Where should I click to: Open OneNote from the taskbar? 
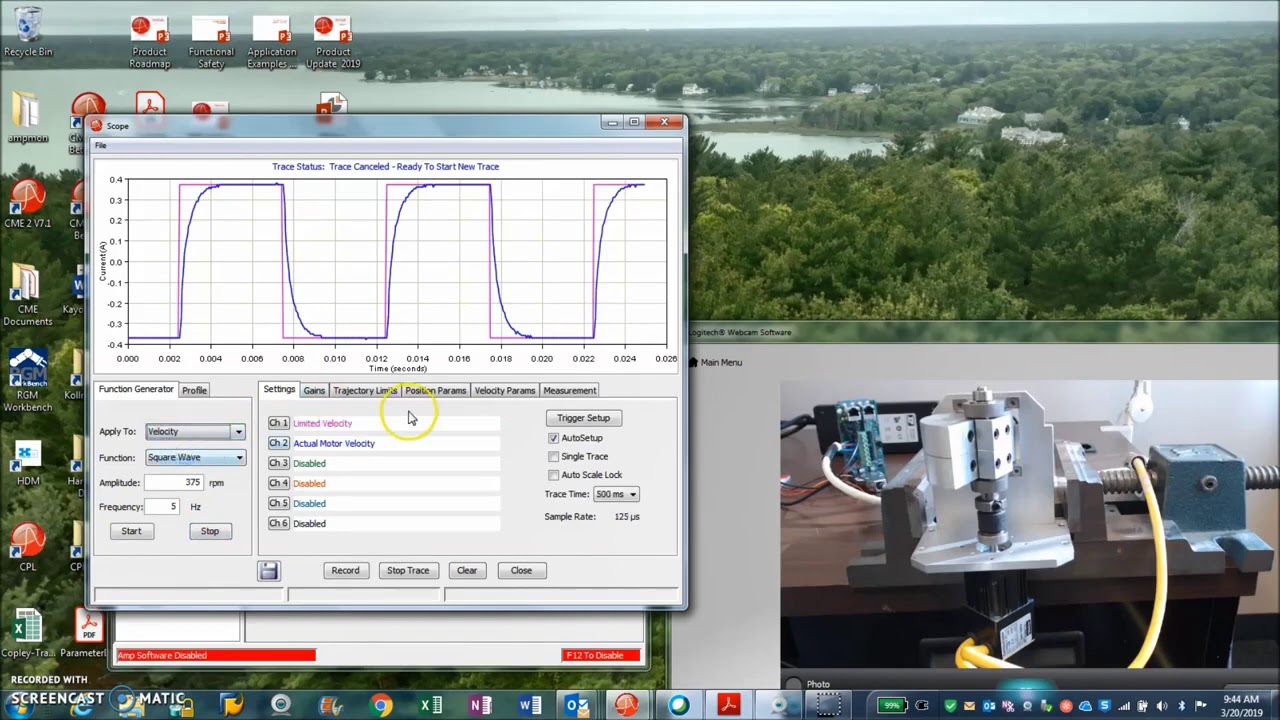point(480,706)
